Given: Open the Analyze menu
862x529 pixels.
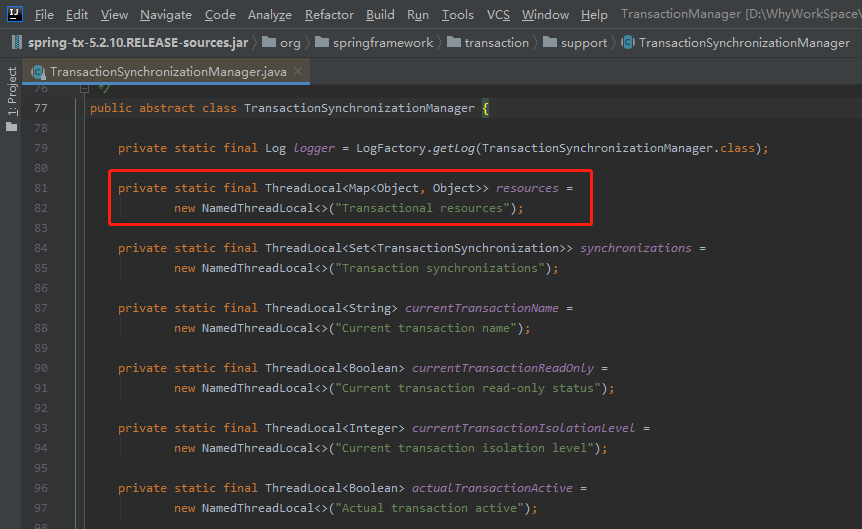Looking at the screenshot, I should pos(270,15).
